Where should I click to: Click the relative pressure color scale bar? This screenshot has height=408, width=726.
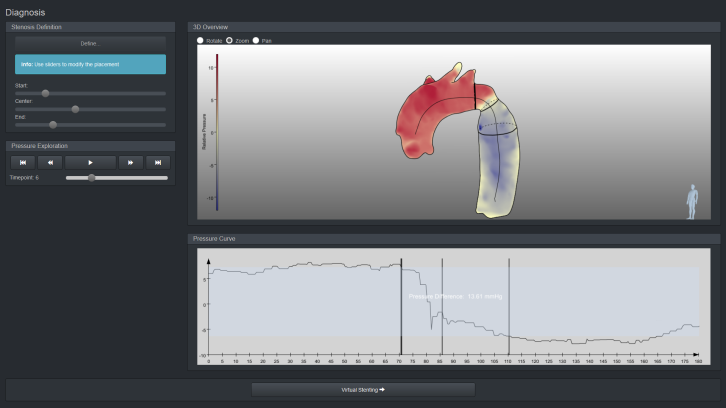click(x=218, y=130)
